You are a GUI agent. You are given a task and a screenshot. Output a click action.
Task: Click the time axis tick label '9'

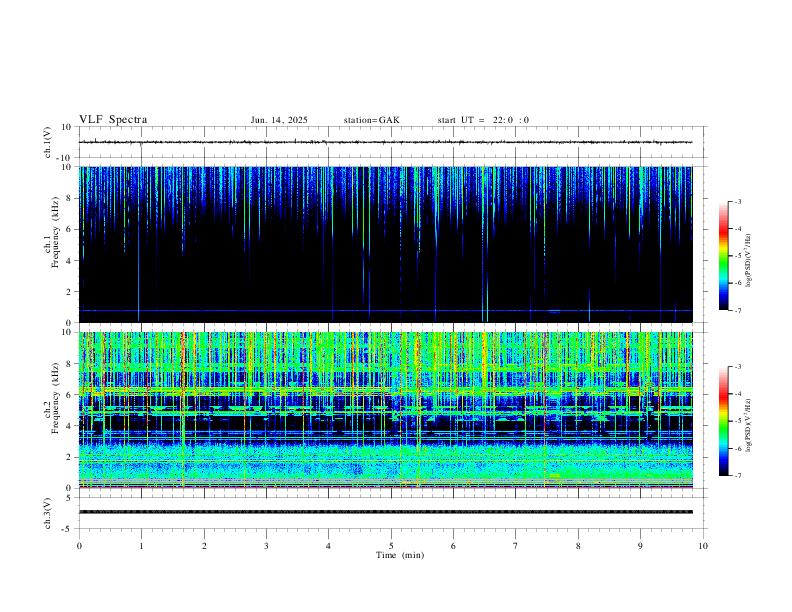tap(640, 546)
